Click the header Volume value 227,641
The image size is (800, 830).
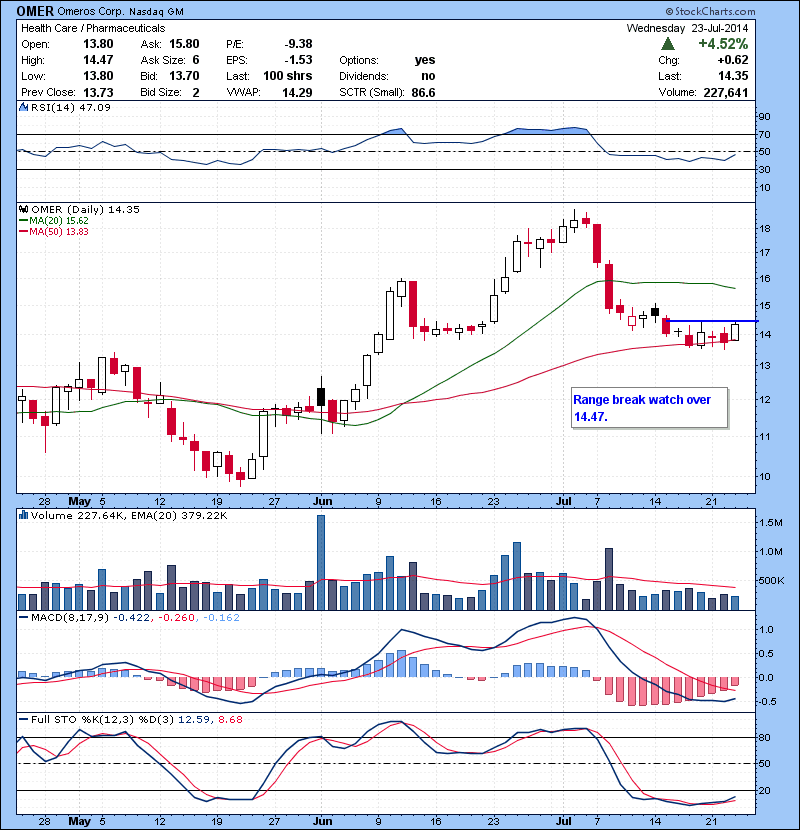[x=725, y=93]
